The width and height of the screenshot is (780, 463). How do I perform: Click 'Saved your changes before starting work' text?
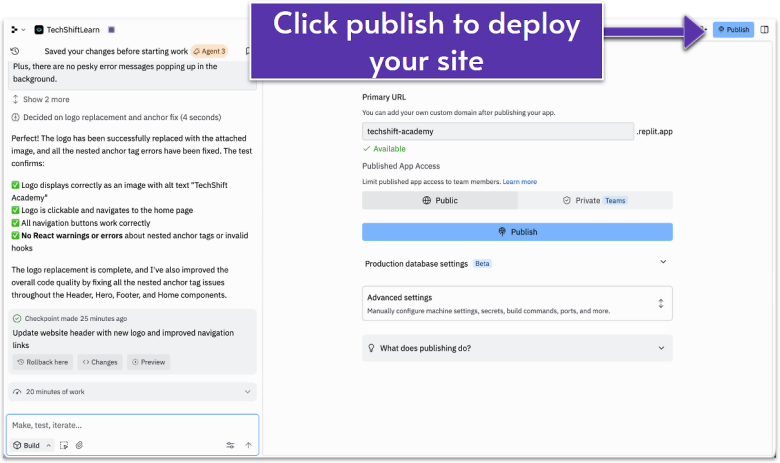tap(116, 51)
